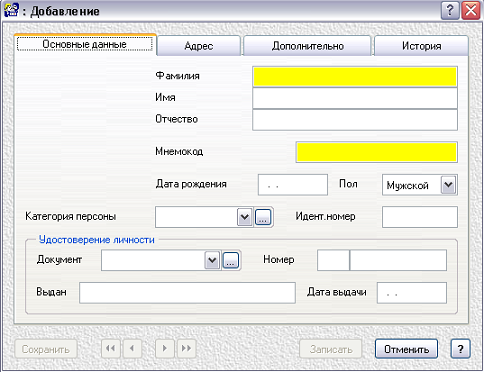The width and height of the screenshot is (484, 372).
Task: Jump to the last record
Action: click(186, 349)
